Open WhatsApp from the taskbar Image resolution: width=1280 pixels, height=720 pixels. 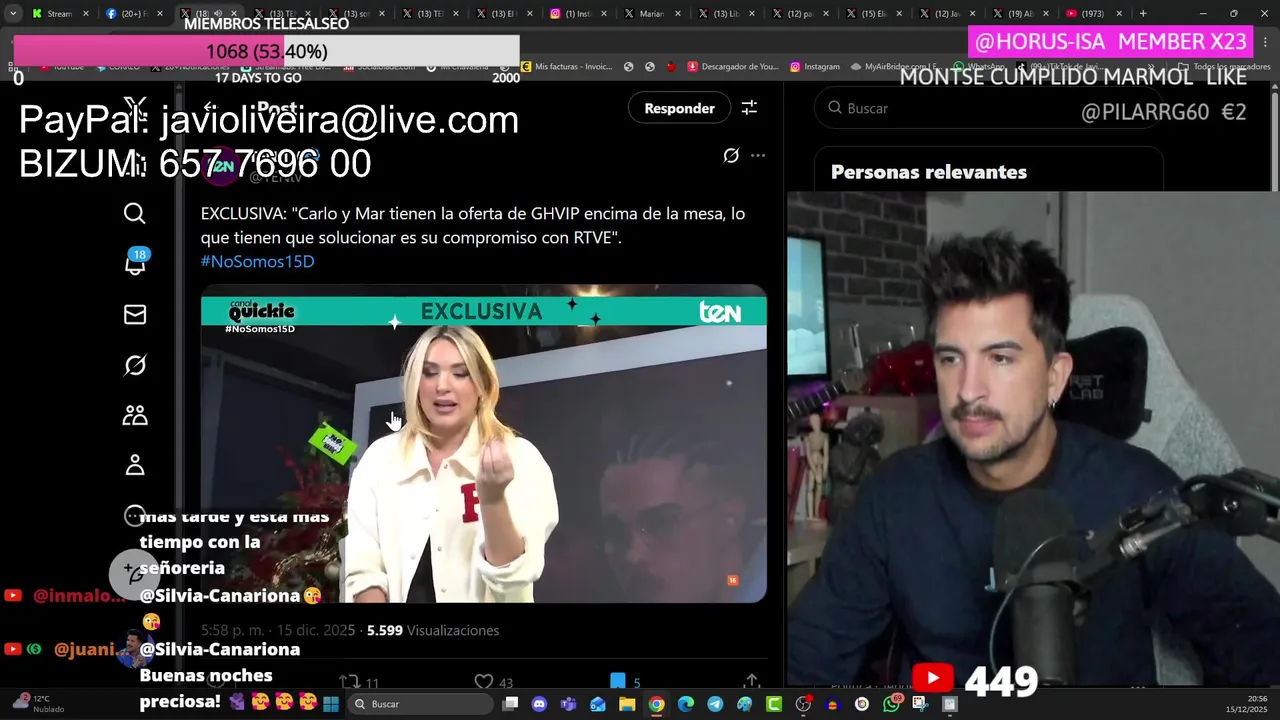click(x=891, y=704)
